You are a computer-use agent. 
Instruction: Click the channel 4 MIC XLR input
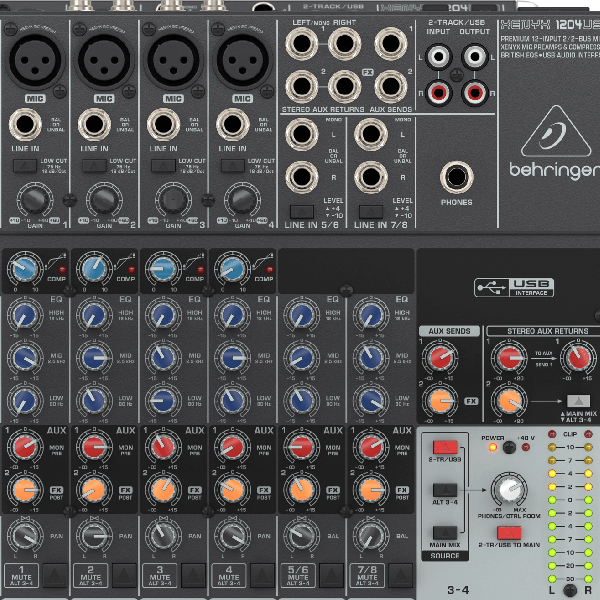pyautogui.click(x=243, y=60)
